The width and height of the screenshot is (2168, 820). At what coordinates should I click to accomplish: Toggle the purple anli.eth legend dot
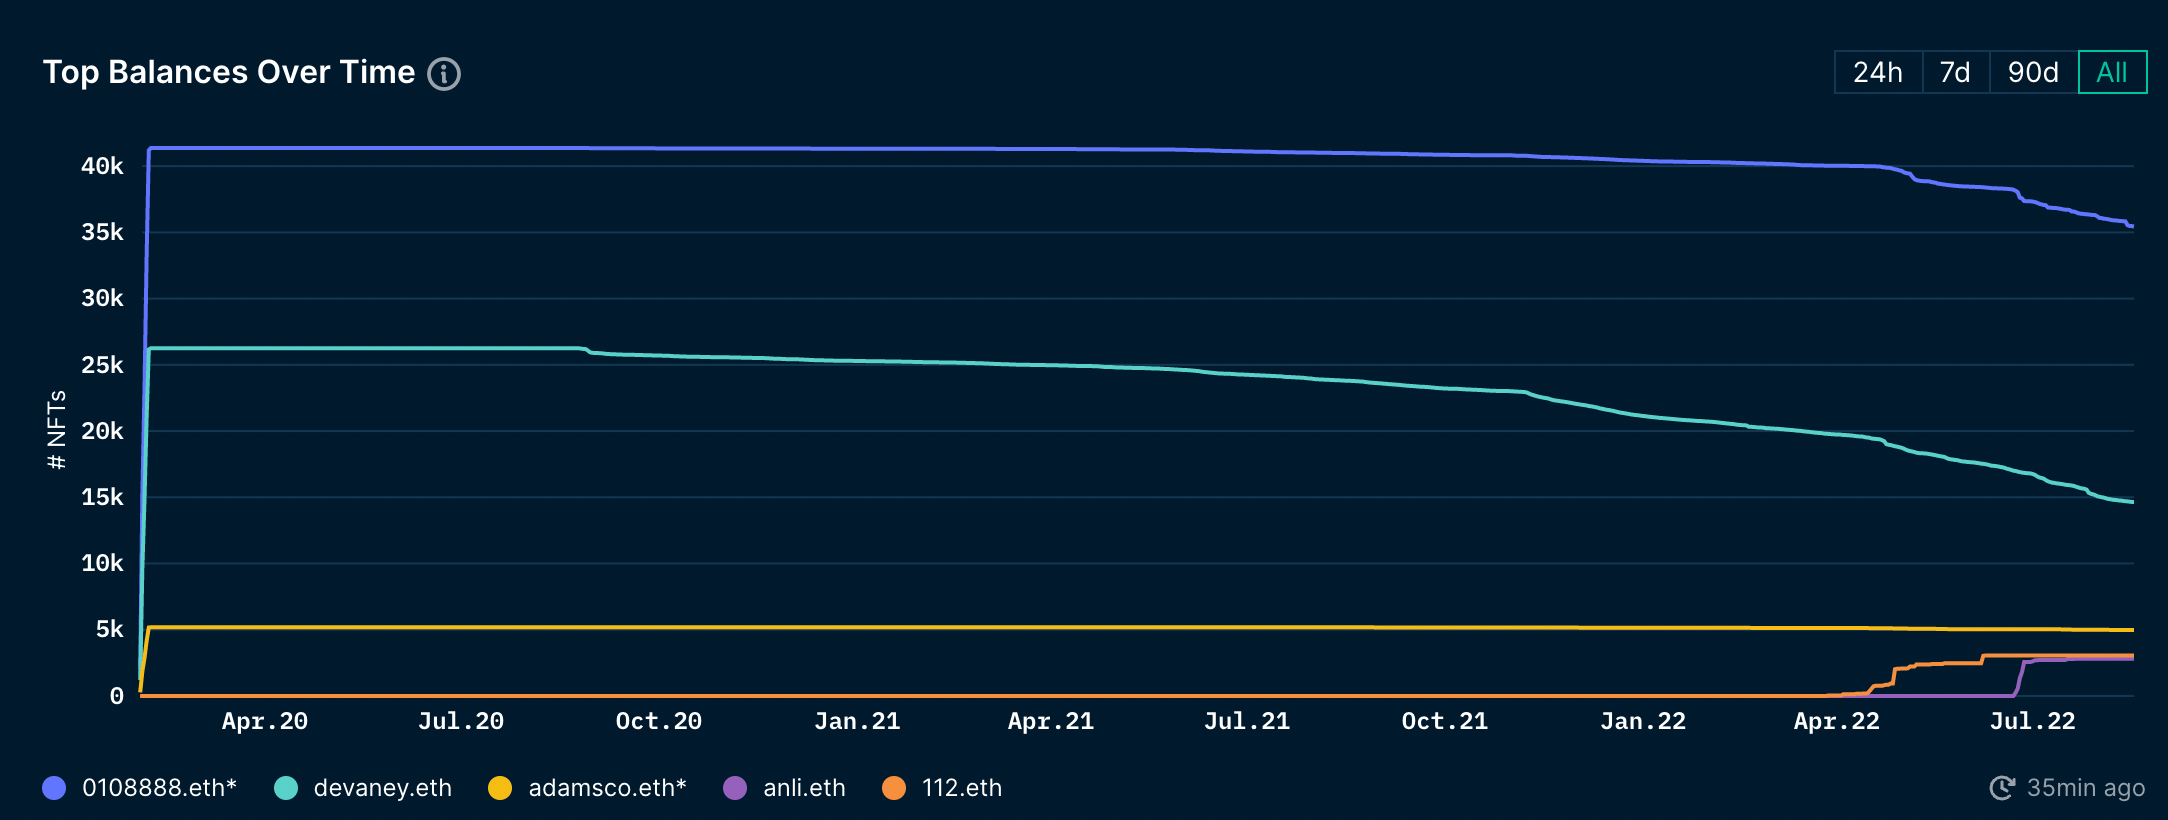point(735,788)
